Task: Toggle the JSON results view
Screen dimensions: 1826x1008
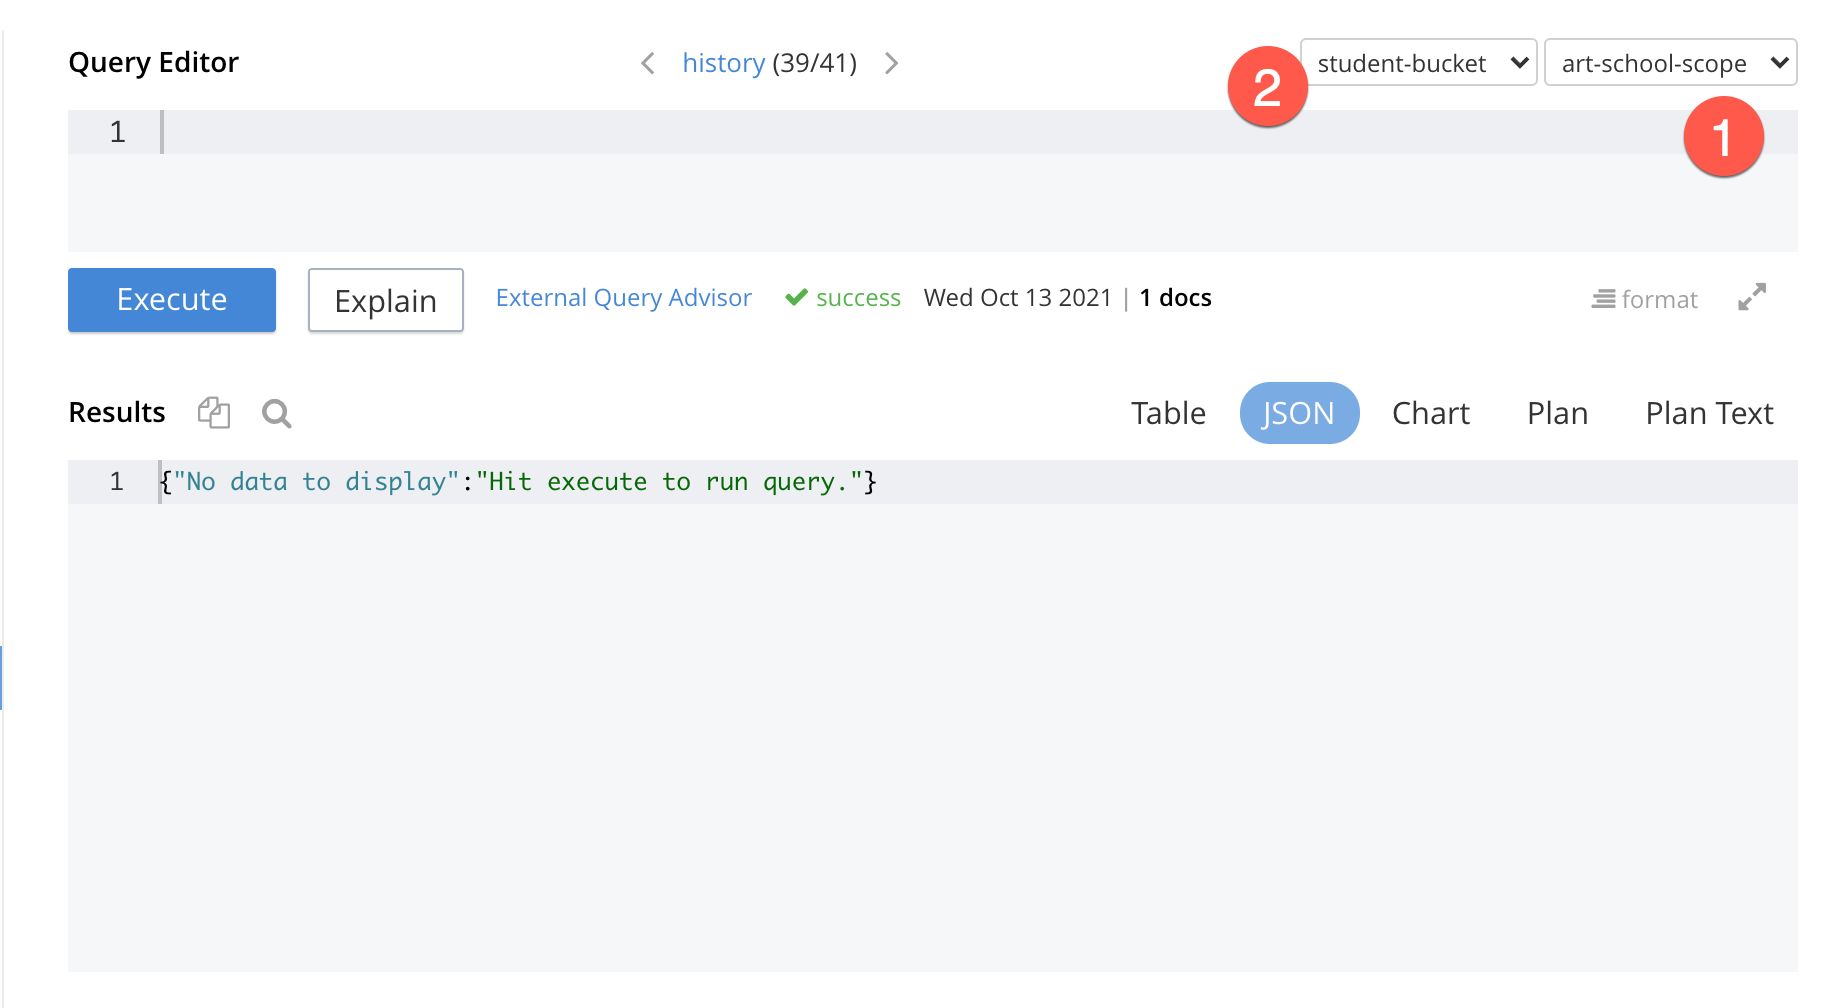Action: (1299, 412)
